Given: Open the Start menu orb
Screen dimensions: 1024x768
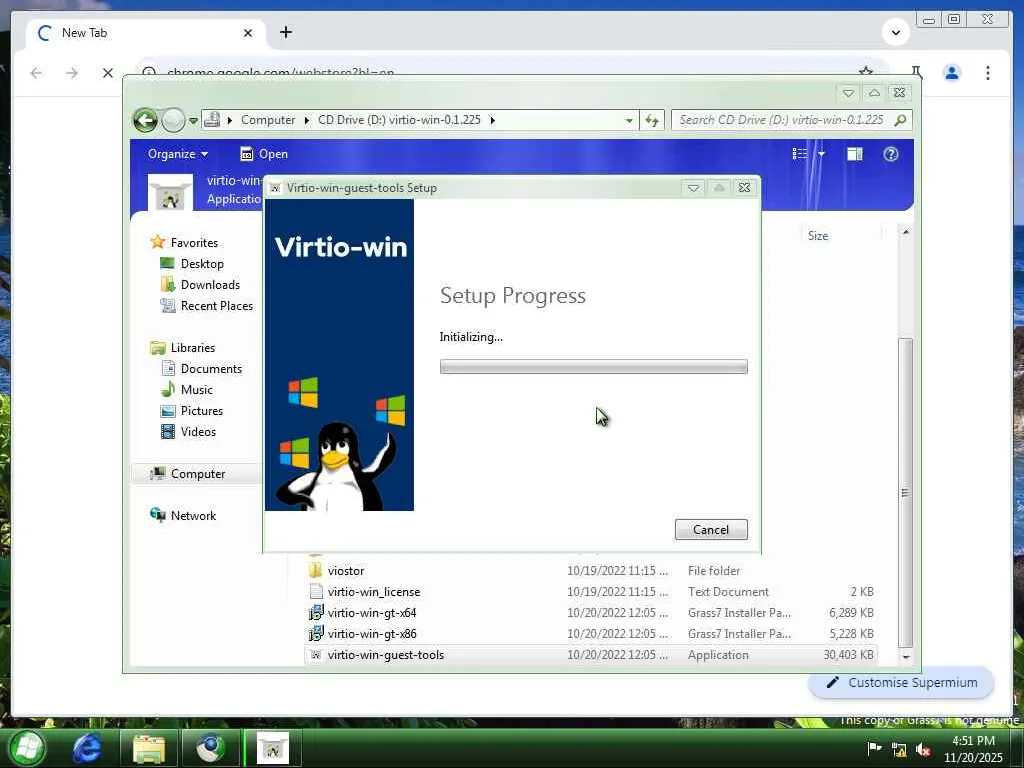Looking at the screenshot, I should click(x=25, y=748).
